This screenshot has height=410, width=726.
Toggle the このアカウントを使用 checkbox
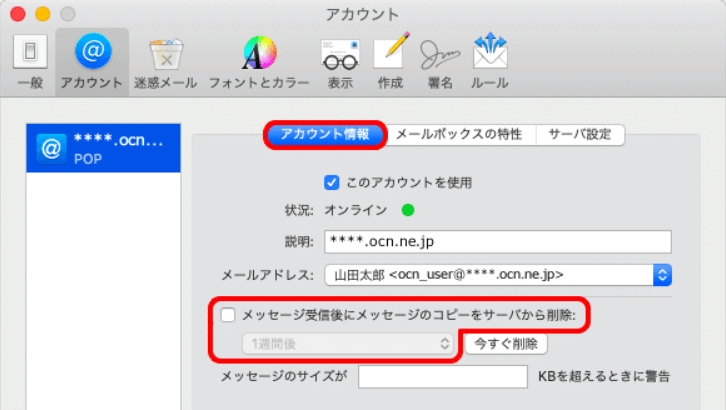click(x=332, y=183)
